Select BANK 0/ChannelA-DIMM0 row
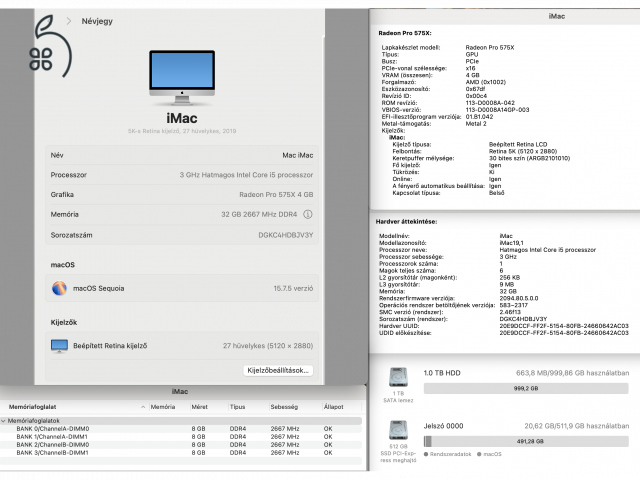640x480 pixels. coord(181,429)
